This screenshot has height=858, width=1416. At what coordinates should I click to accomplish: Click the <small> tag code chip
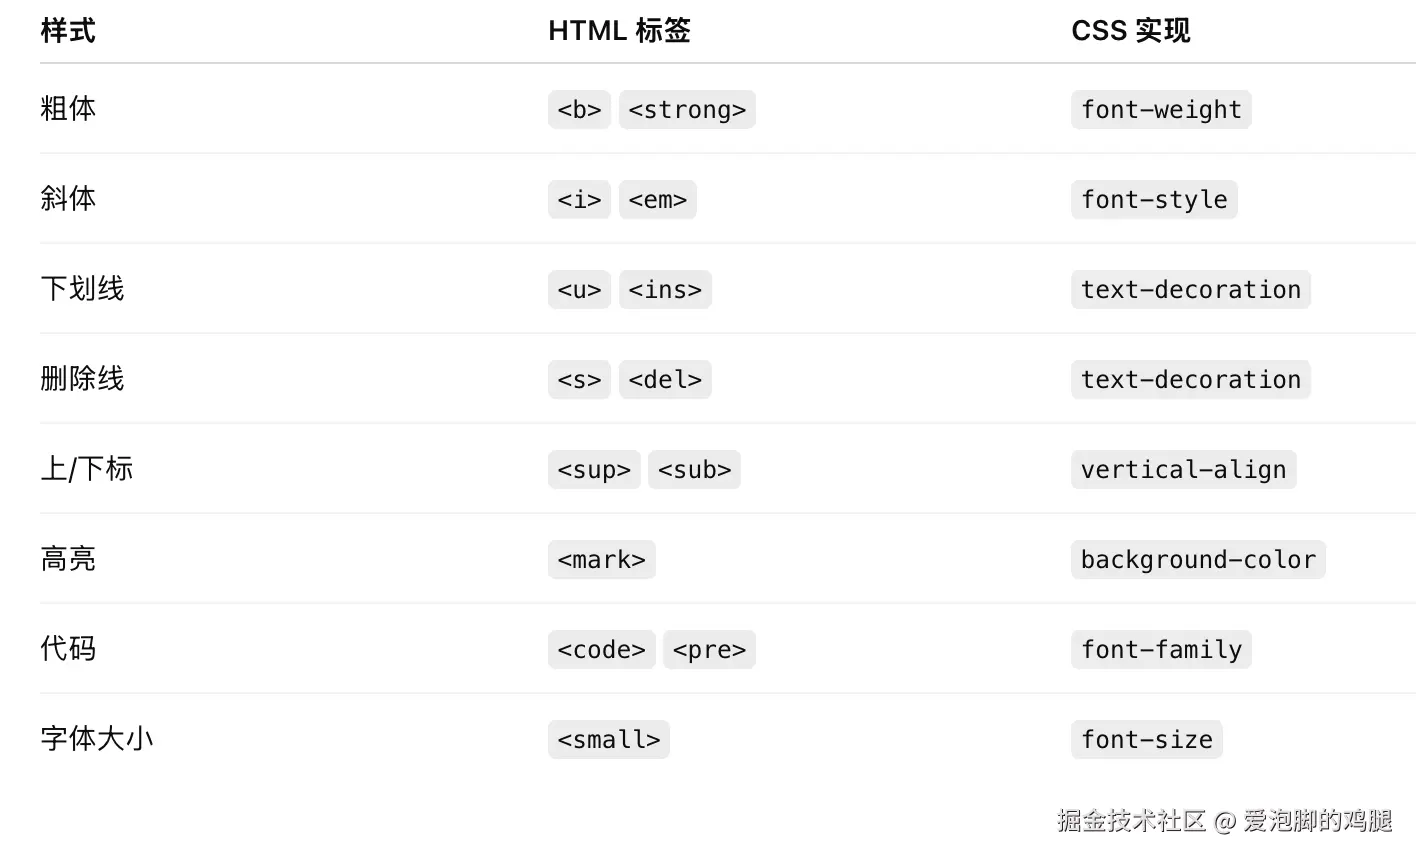pos(608,740)
